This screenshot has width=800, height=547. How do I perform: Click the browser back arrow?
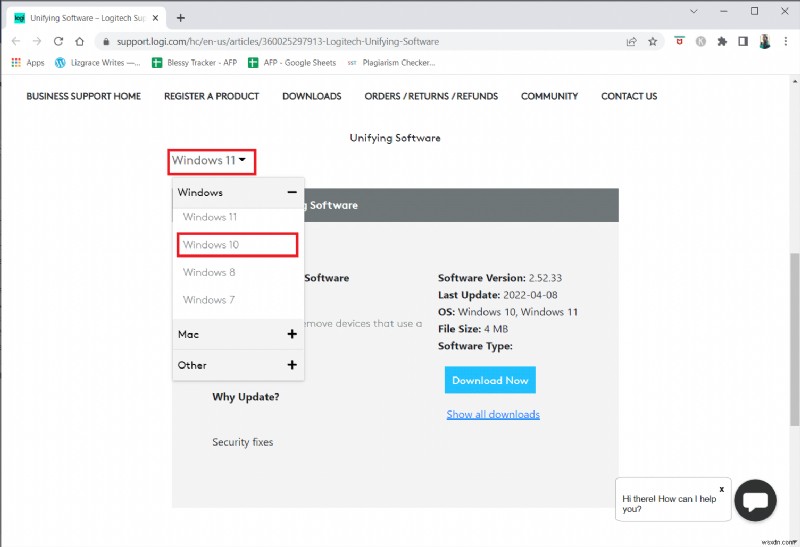tap(16, 41)
